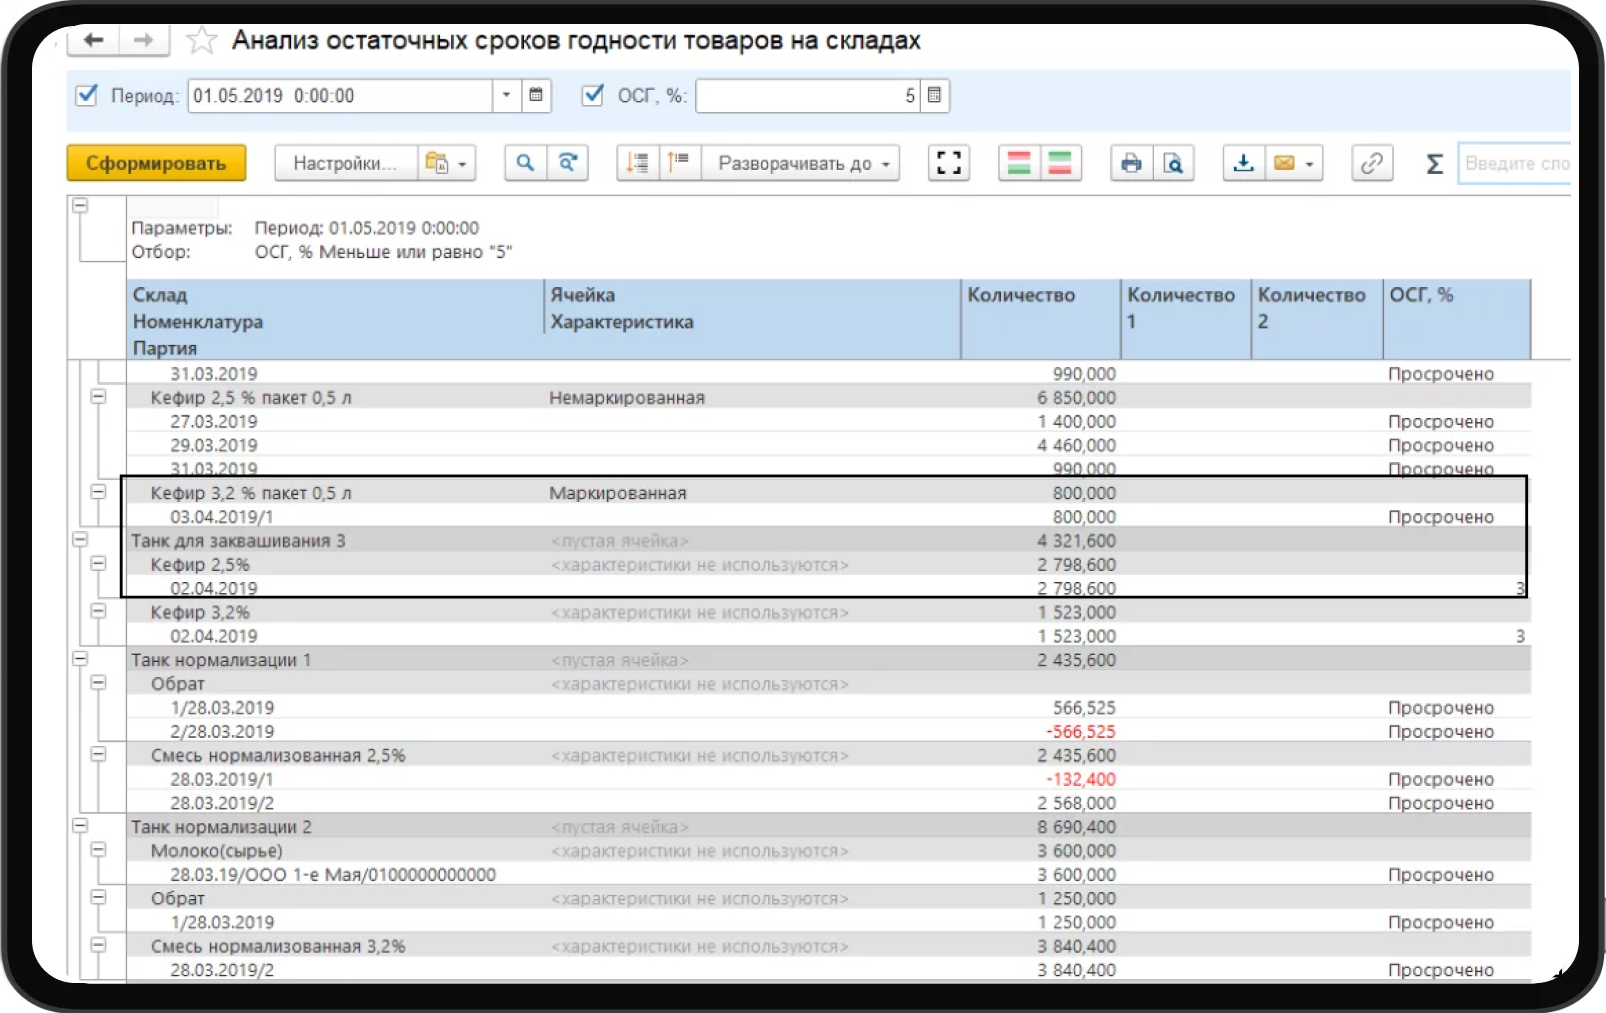This screenshot has height=1013, width=1606.
Task: Disable the ОСГ, % checkbox
Action: [x=593, y=95]
